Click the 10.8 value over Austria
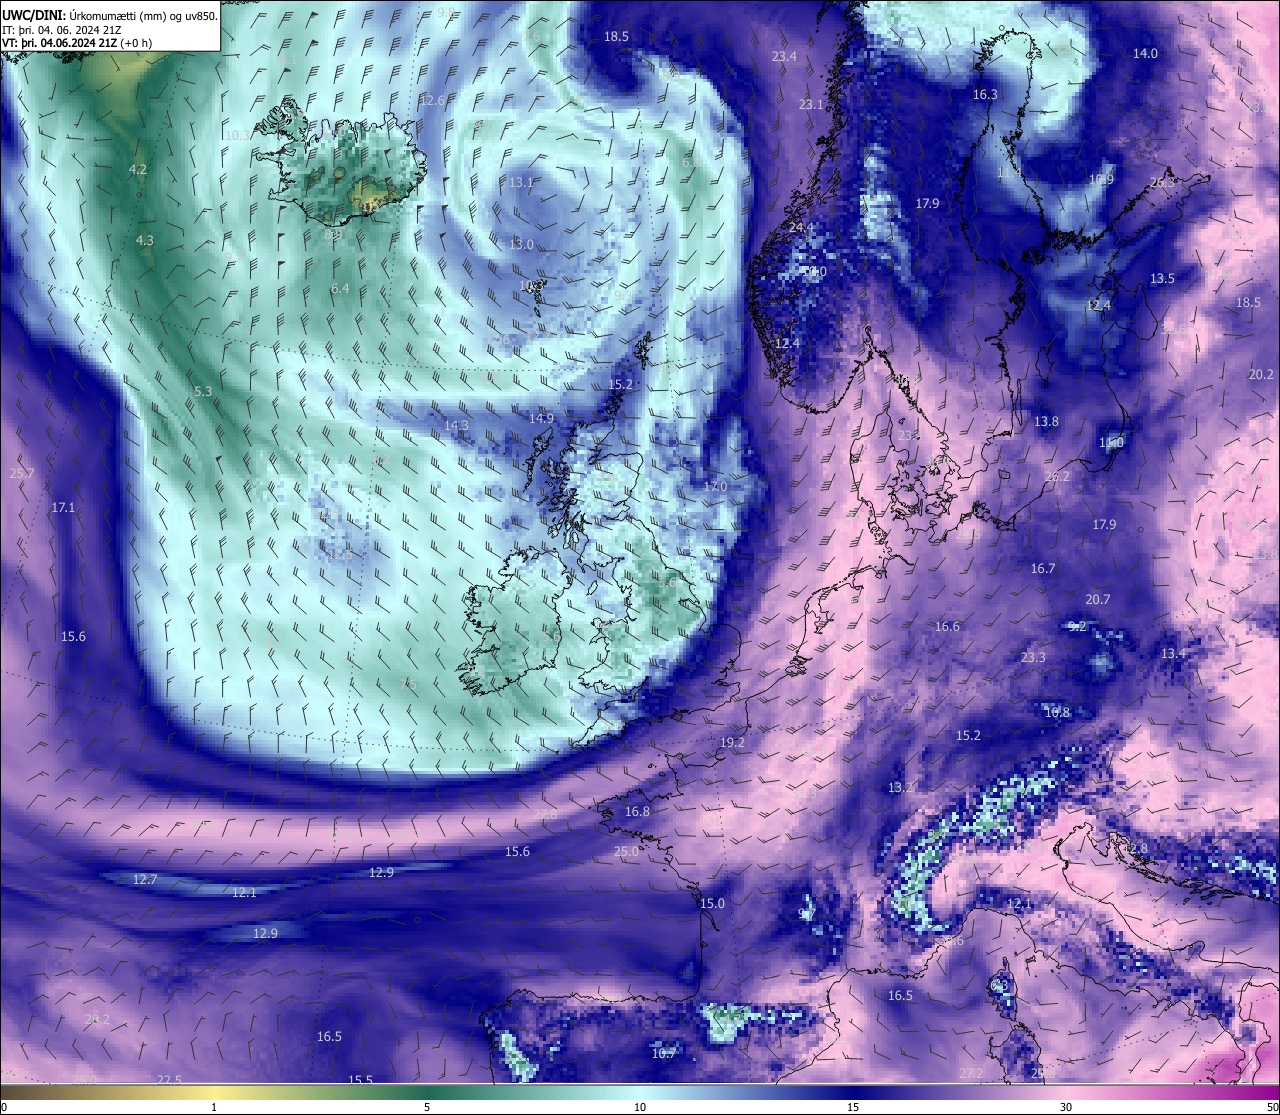The height and width of the screenshot is (1115, 1280). [1057, 713]
